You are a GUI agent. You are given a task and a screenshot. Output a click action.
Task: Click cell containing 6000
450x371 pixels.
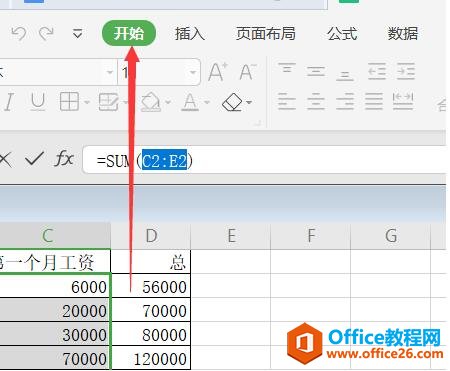[55, 286]
